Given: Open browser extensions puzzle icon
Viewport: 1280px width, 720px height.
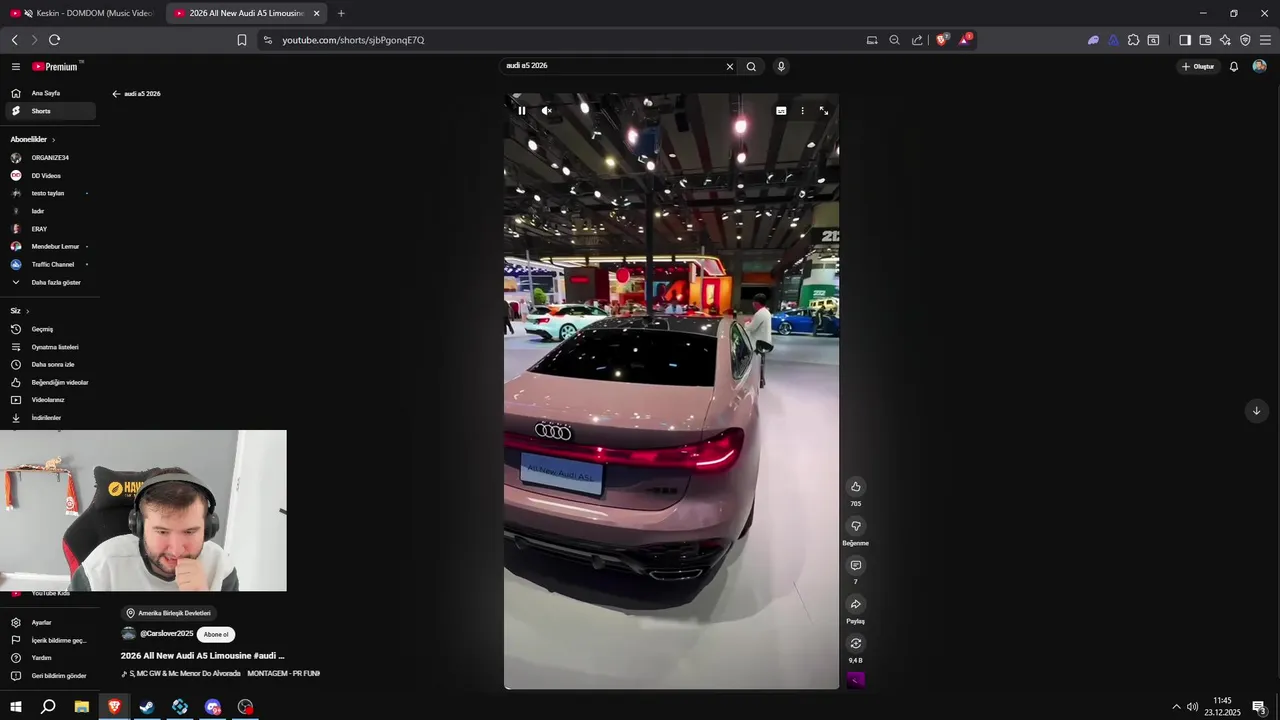Looking at the screenshot, I should point(1133,40).
